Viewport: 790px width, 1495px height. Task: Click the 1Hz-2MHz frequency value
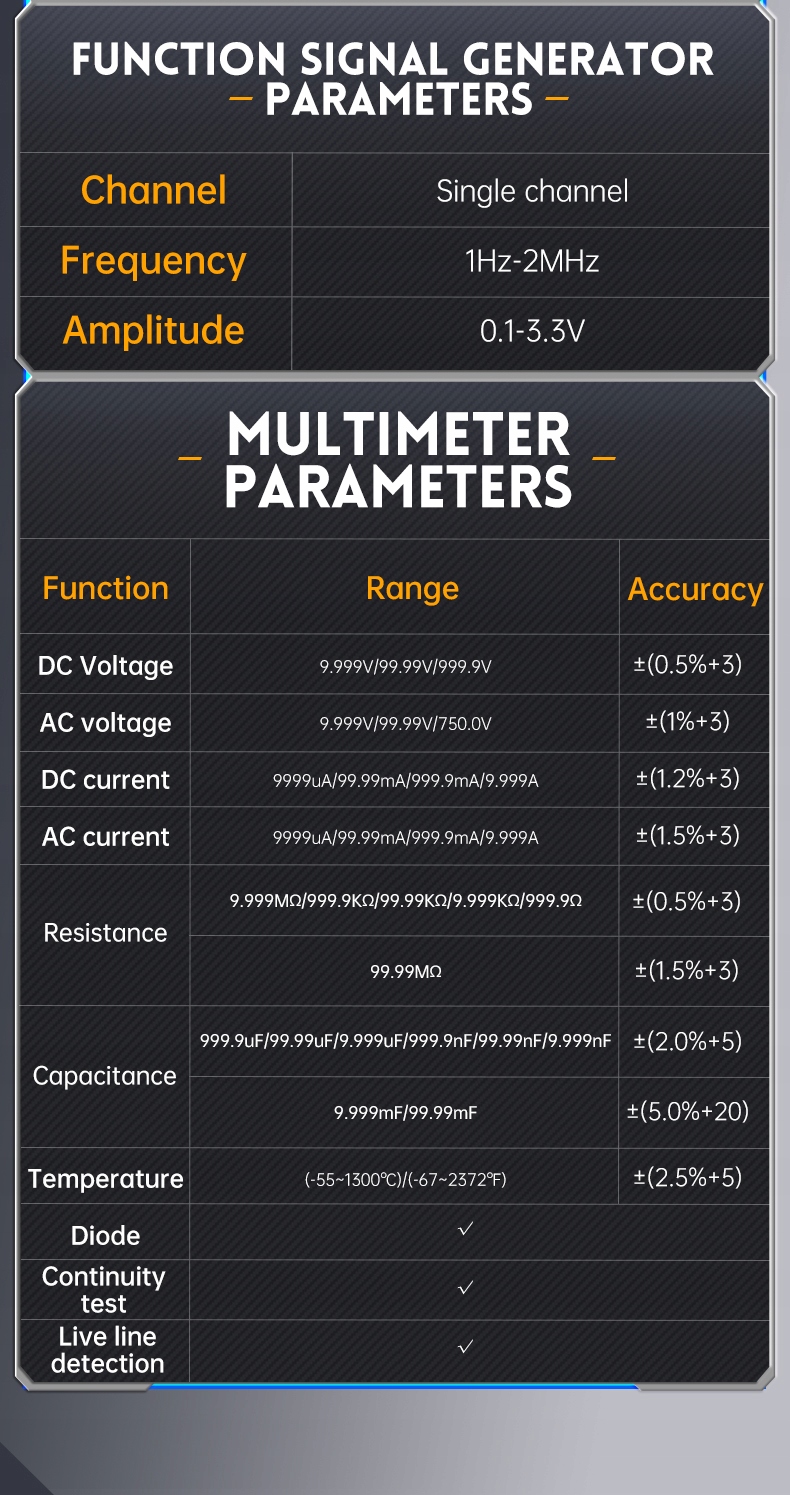[x=532, y=262]
